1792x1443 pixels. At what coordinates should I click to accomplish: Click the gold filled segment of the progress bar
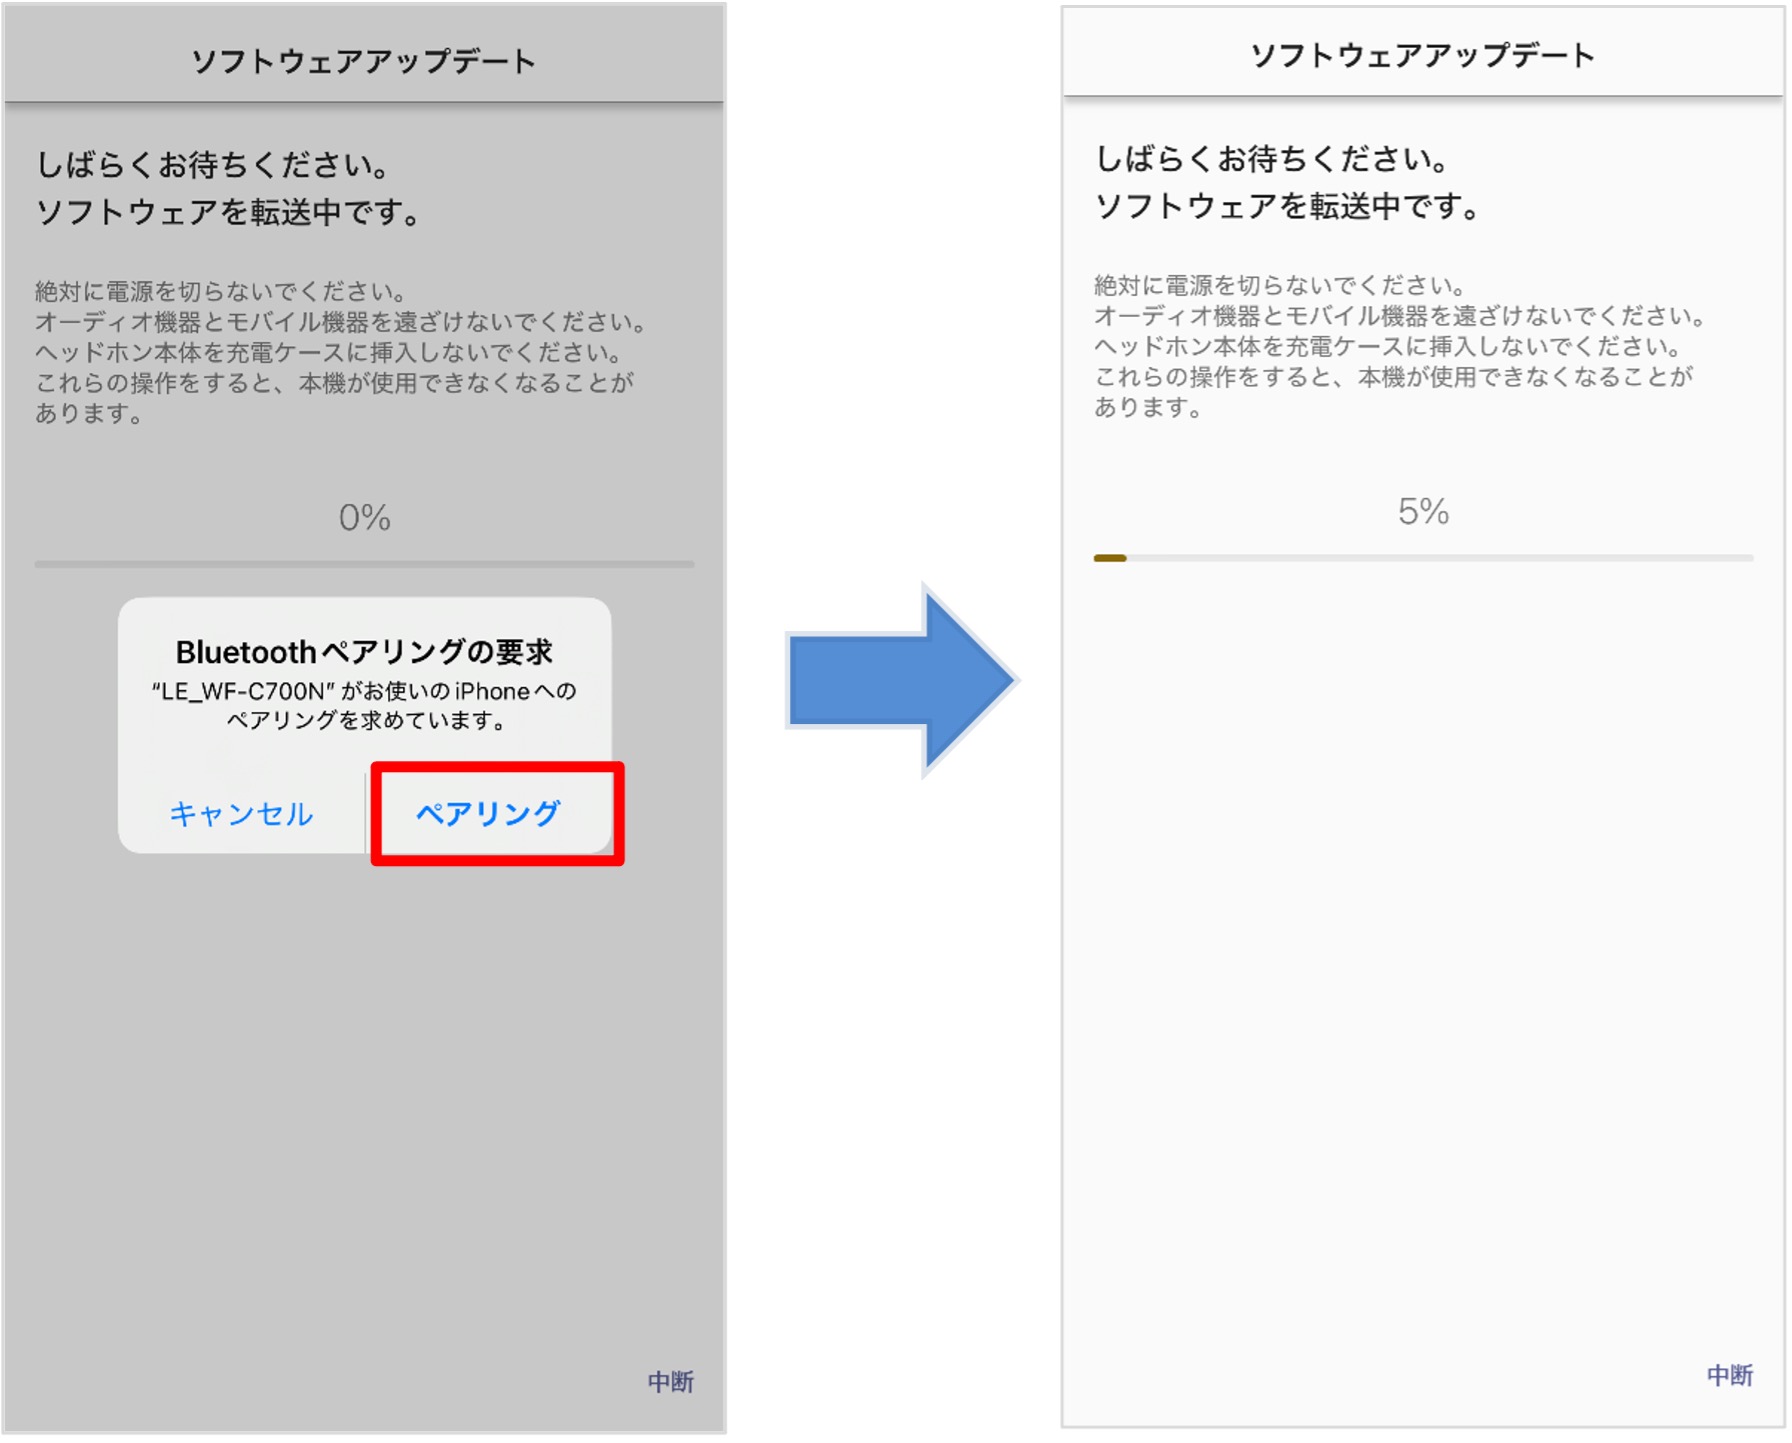tap(1110, 558)
